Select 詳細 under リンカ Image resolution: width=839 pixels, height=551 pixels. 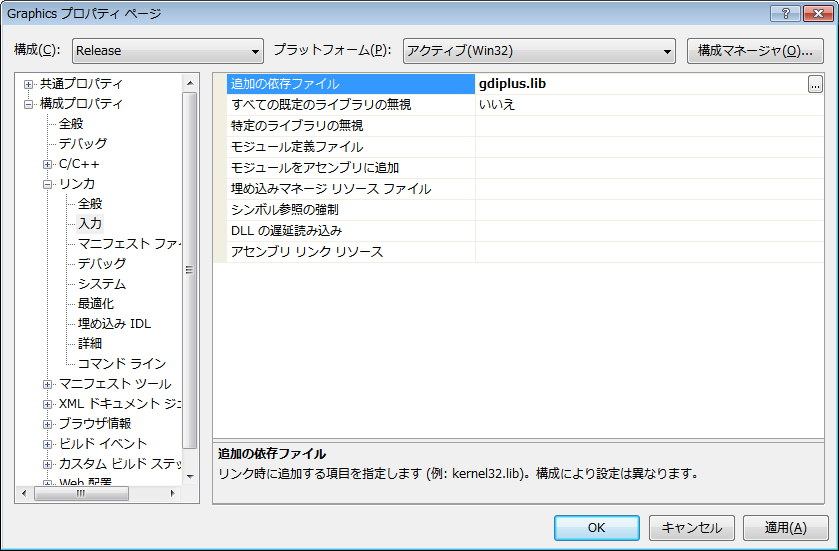[90, 343]
